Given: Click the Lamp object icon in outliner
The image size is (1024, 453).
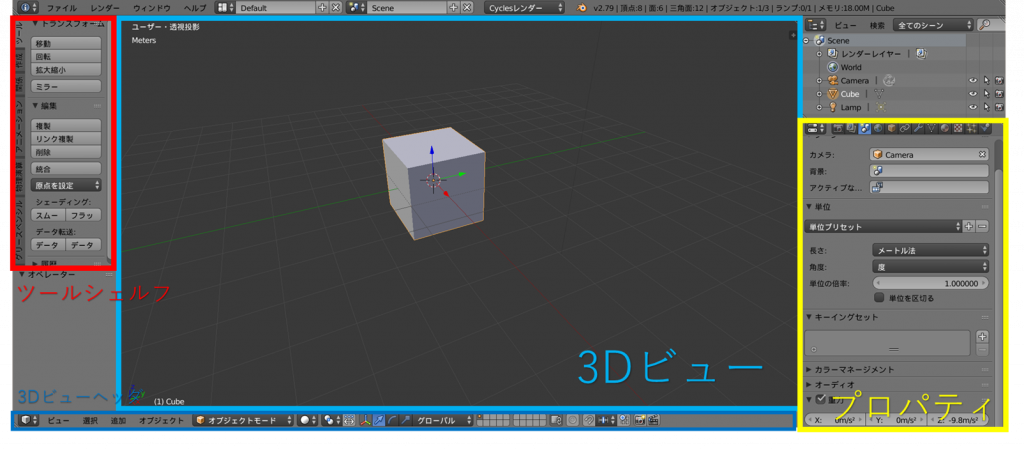Looking at the screenshot, I should (832, 107).
